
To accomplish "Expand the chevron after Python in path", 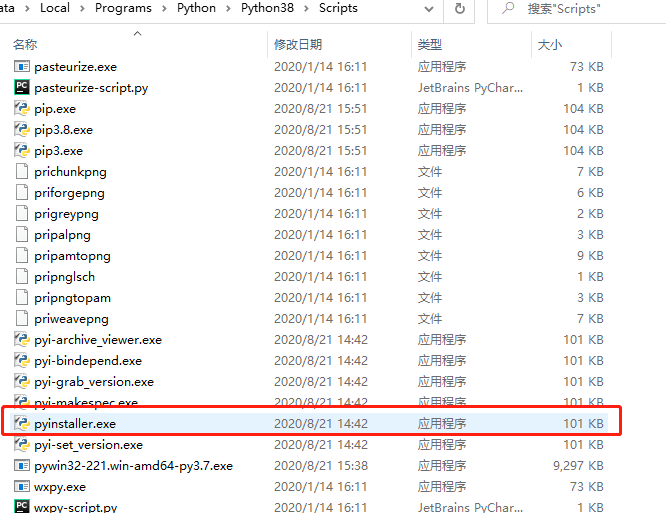I will click(228, 8).
